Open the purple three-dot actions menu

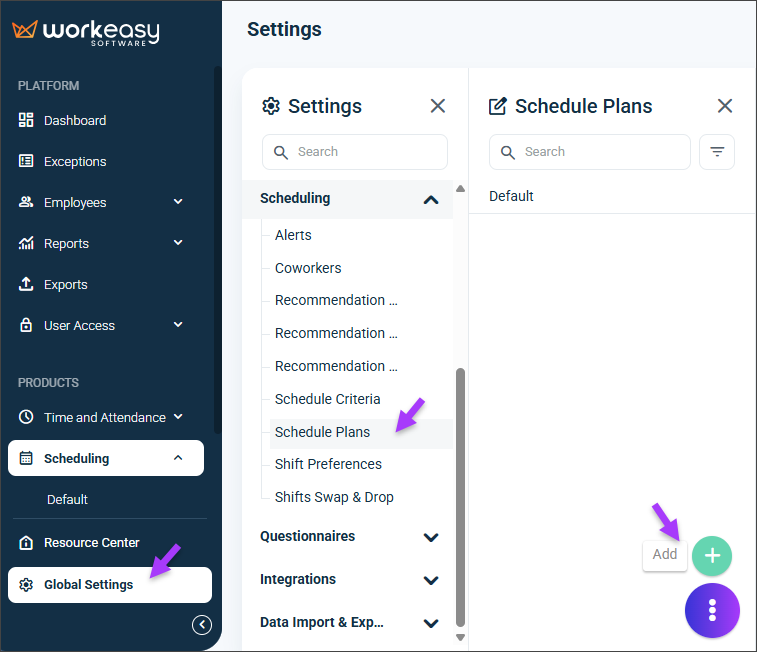click(712, 610)
